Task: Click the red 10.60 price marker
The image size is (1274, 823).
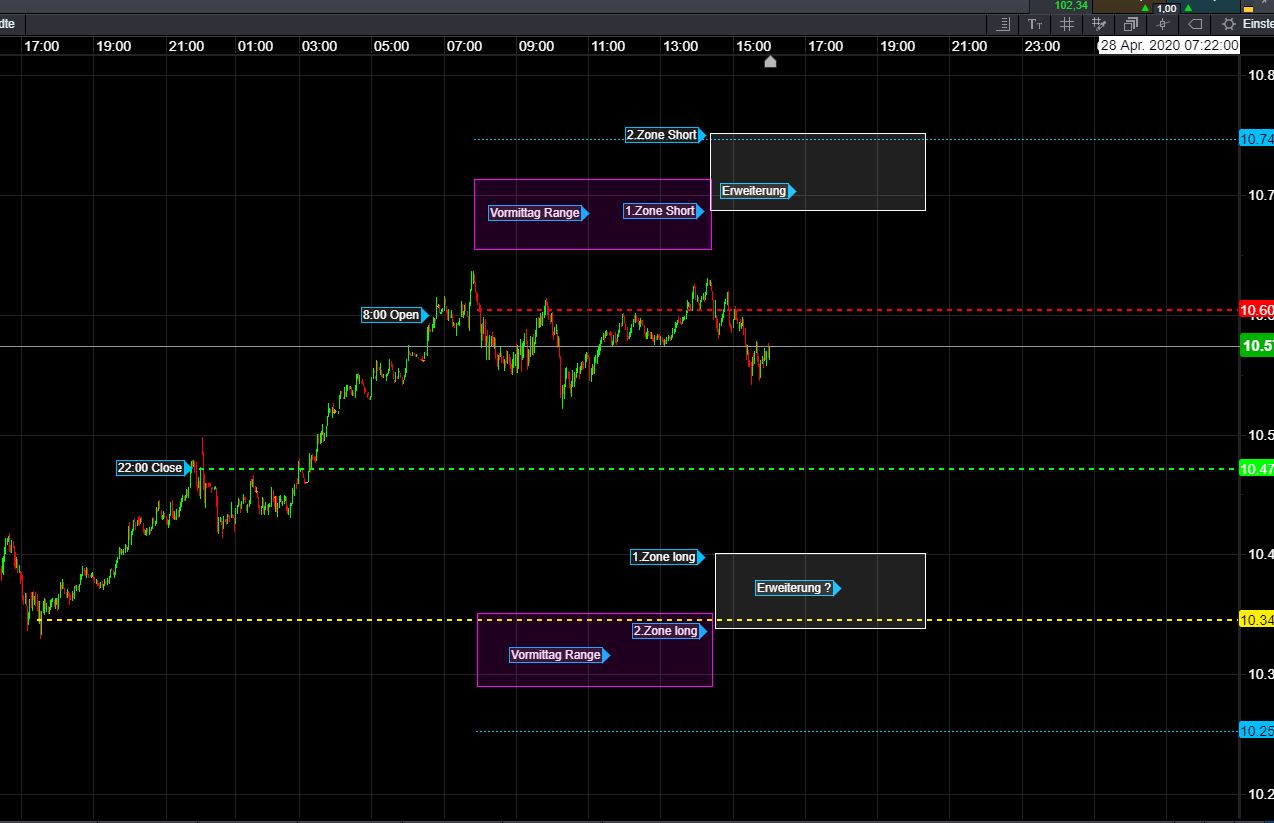Action: point(1255,311)
